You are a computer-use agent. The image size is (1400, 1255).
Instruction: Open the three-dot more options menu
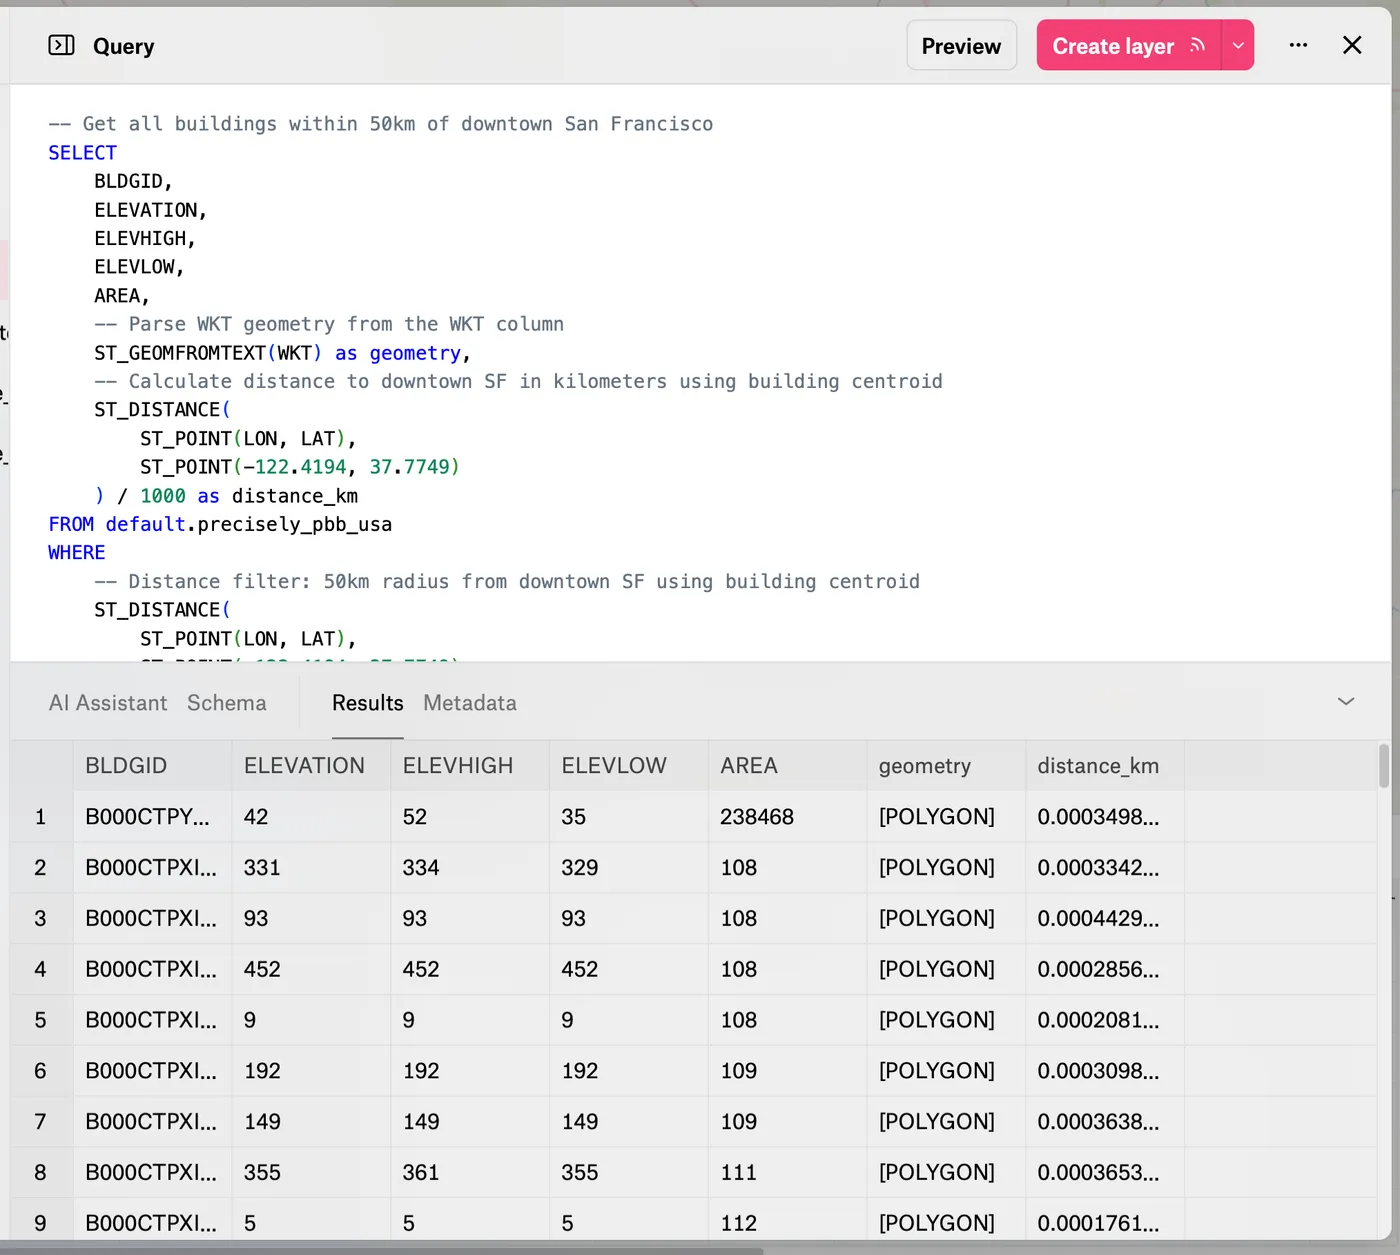(1298, 45)
